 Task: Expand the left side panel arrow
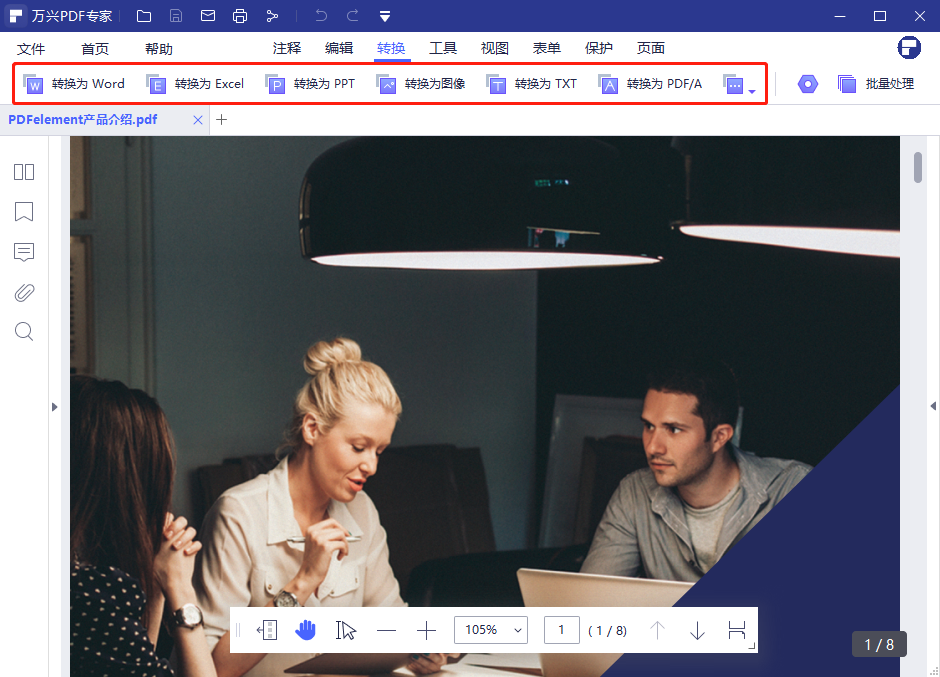tap(54, 406)
